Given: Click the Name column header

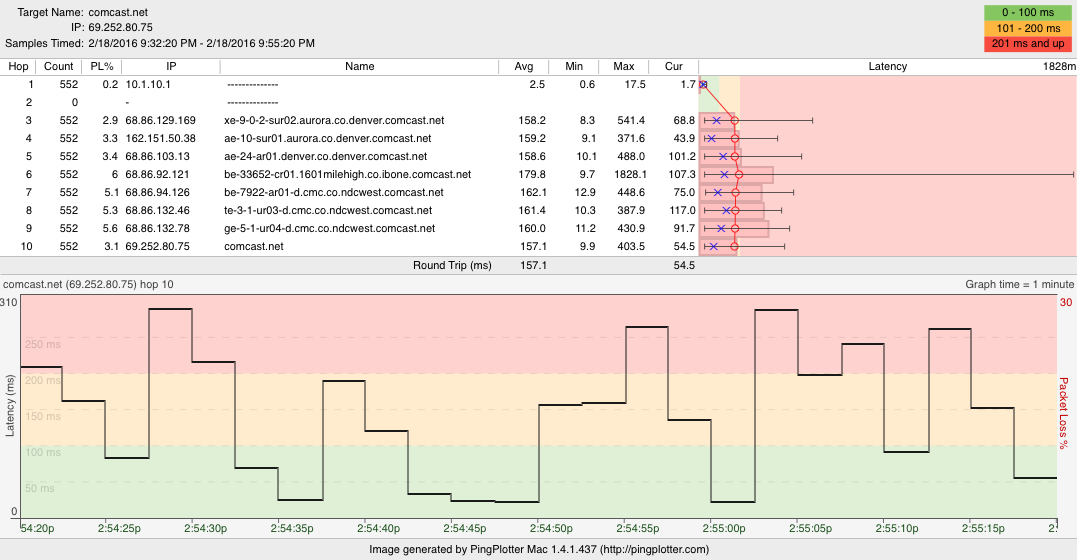Looking at the screenshot, I should tap(359, 67).
